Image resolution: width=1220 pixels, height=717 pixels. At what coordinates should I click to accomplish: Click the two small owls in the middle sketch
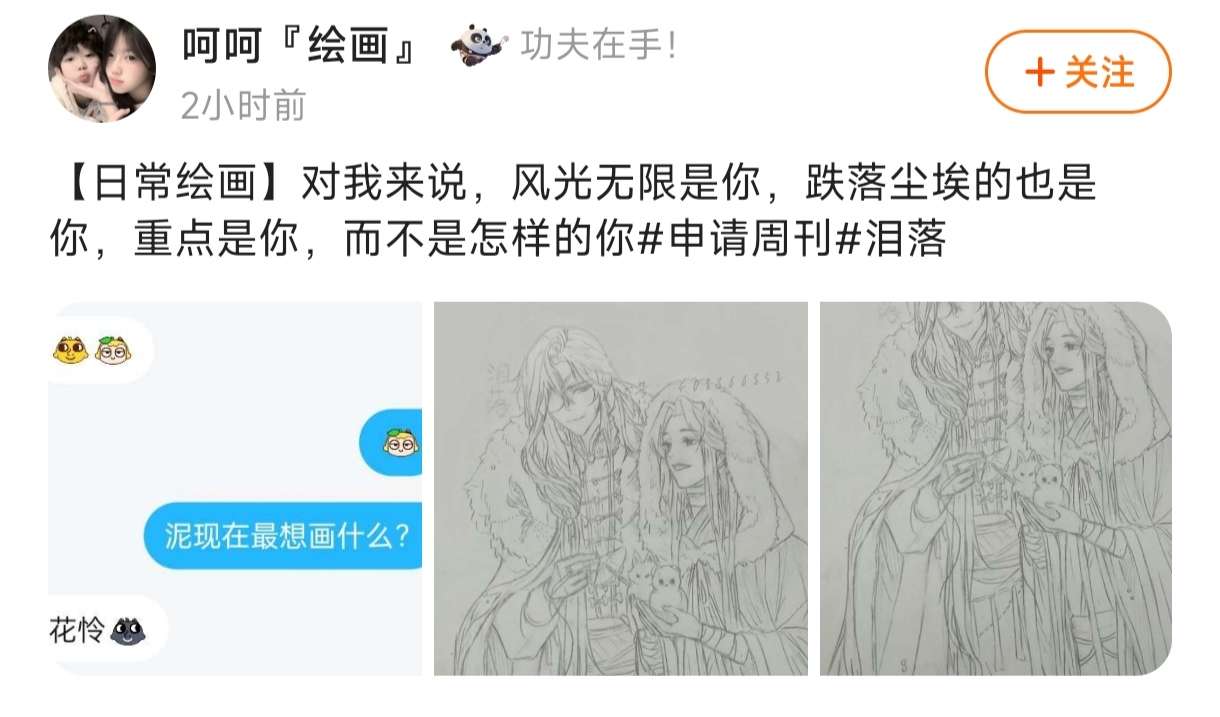pyautogui.click(x=653, y=582)
